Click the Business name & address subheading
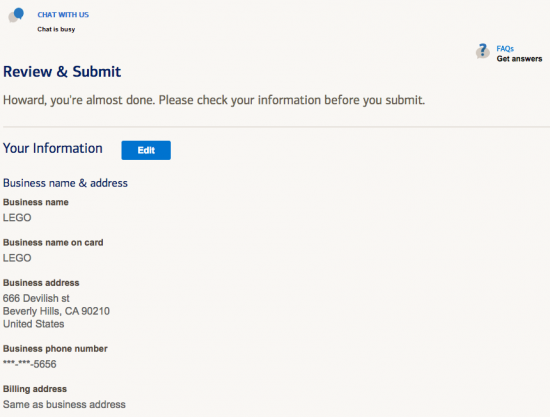The image size is (550, 417). coord(65,183)
